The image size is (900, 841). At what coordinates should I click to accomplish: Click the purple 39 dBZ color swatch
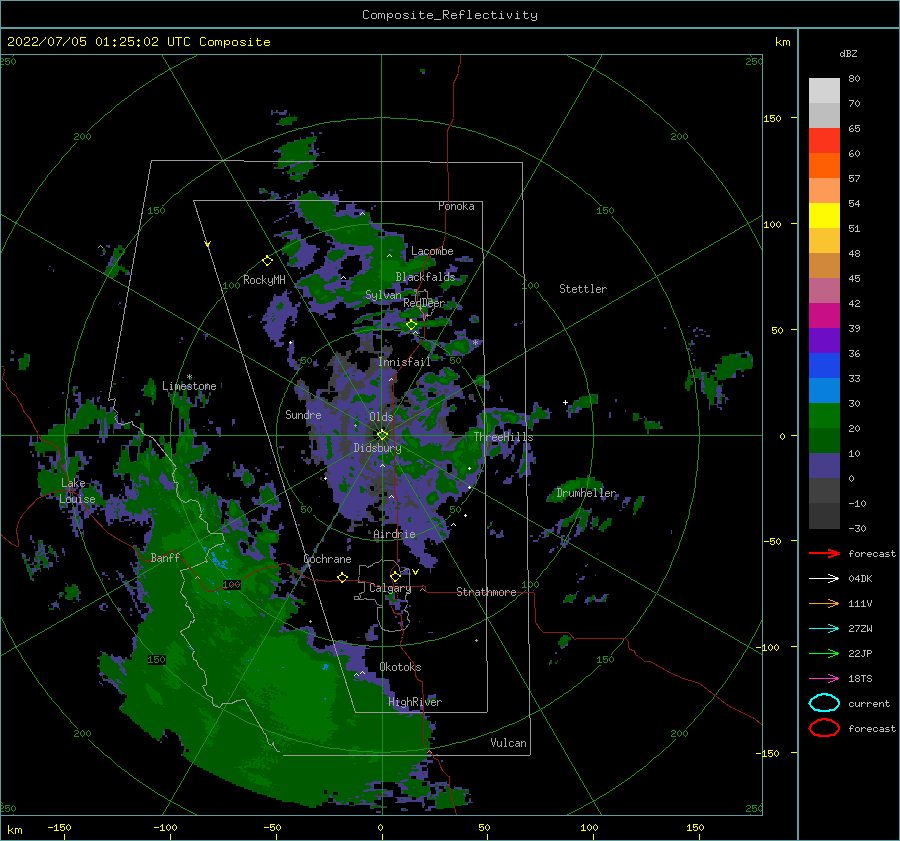(824, 340)
